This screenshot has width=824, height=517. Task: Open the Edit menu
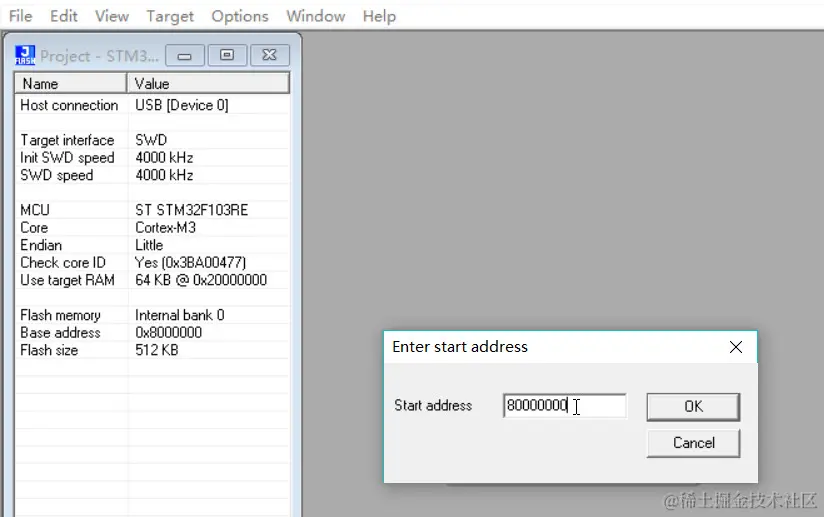(64, 16)
